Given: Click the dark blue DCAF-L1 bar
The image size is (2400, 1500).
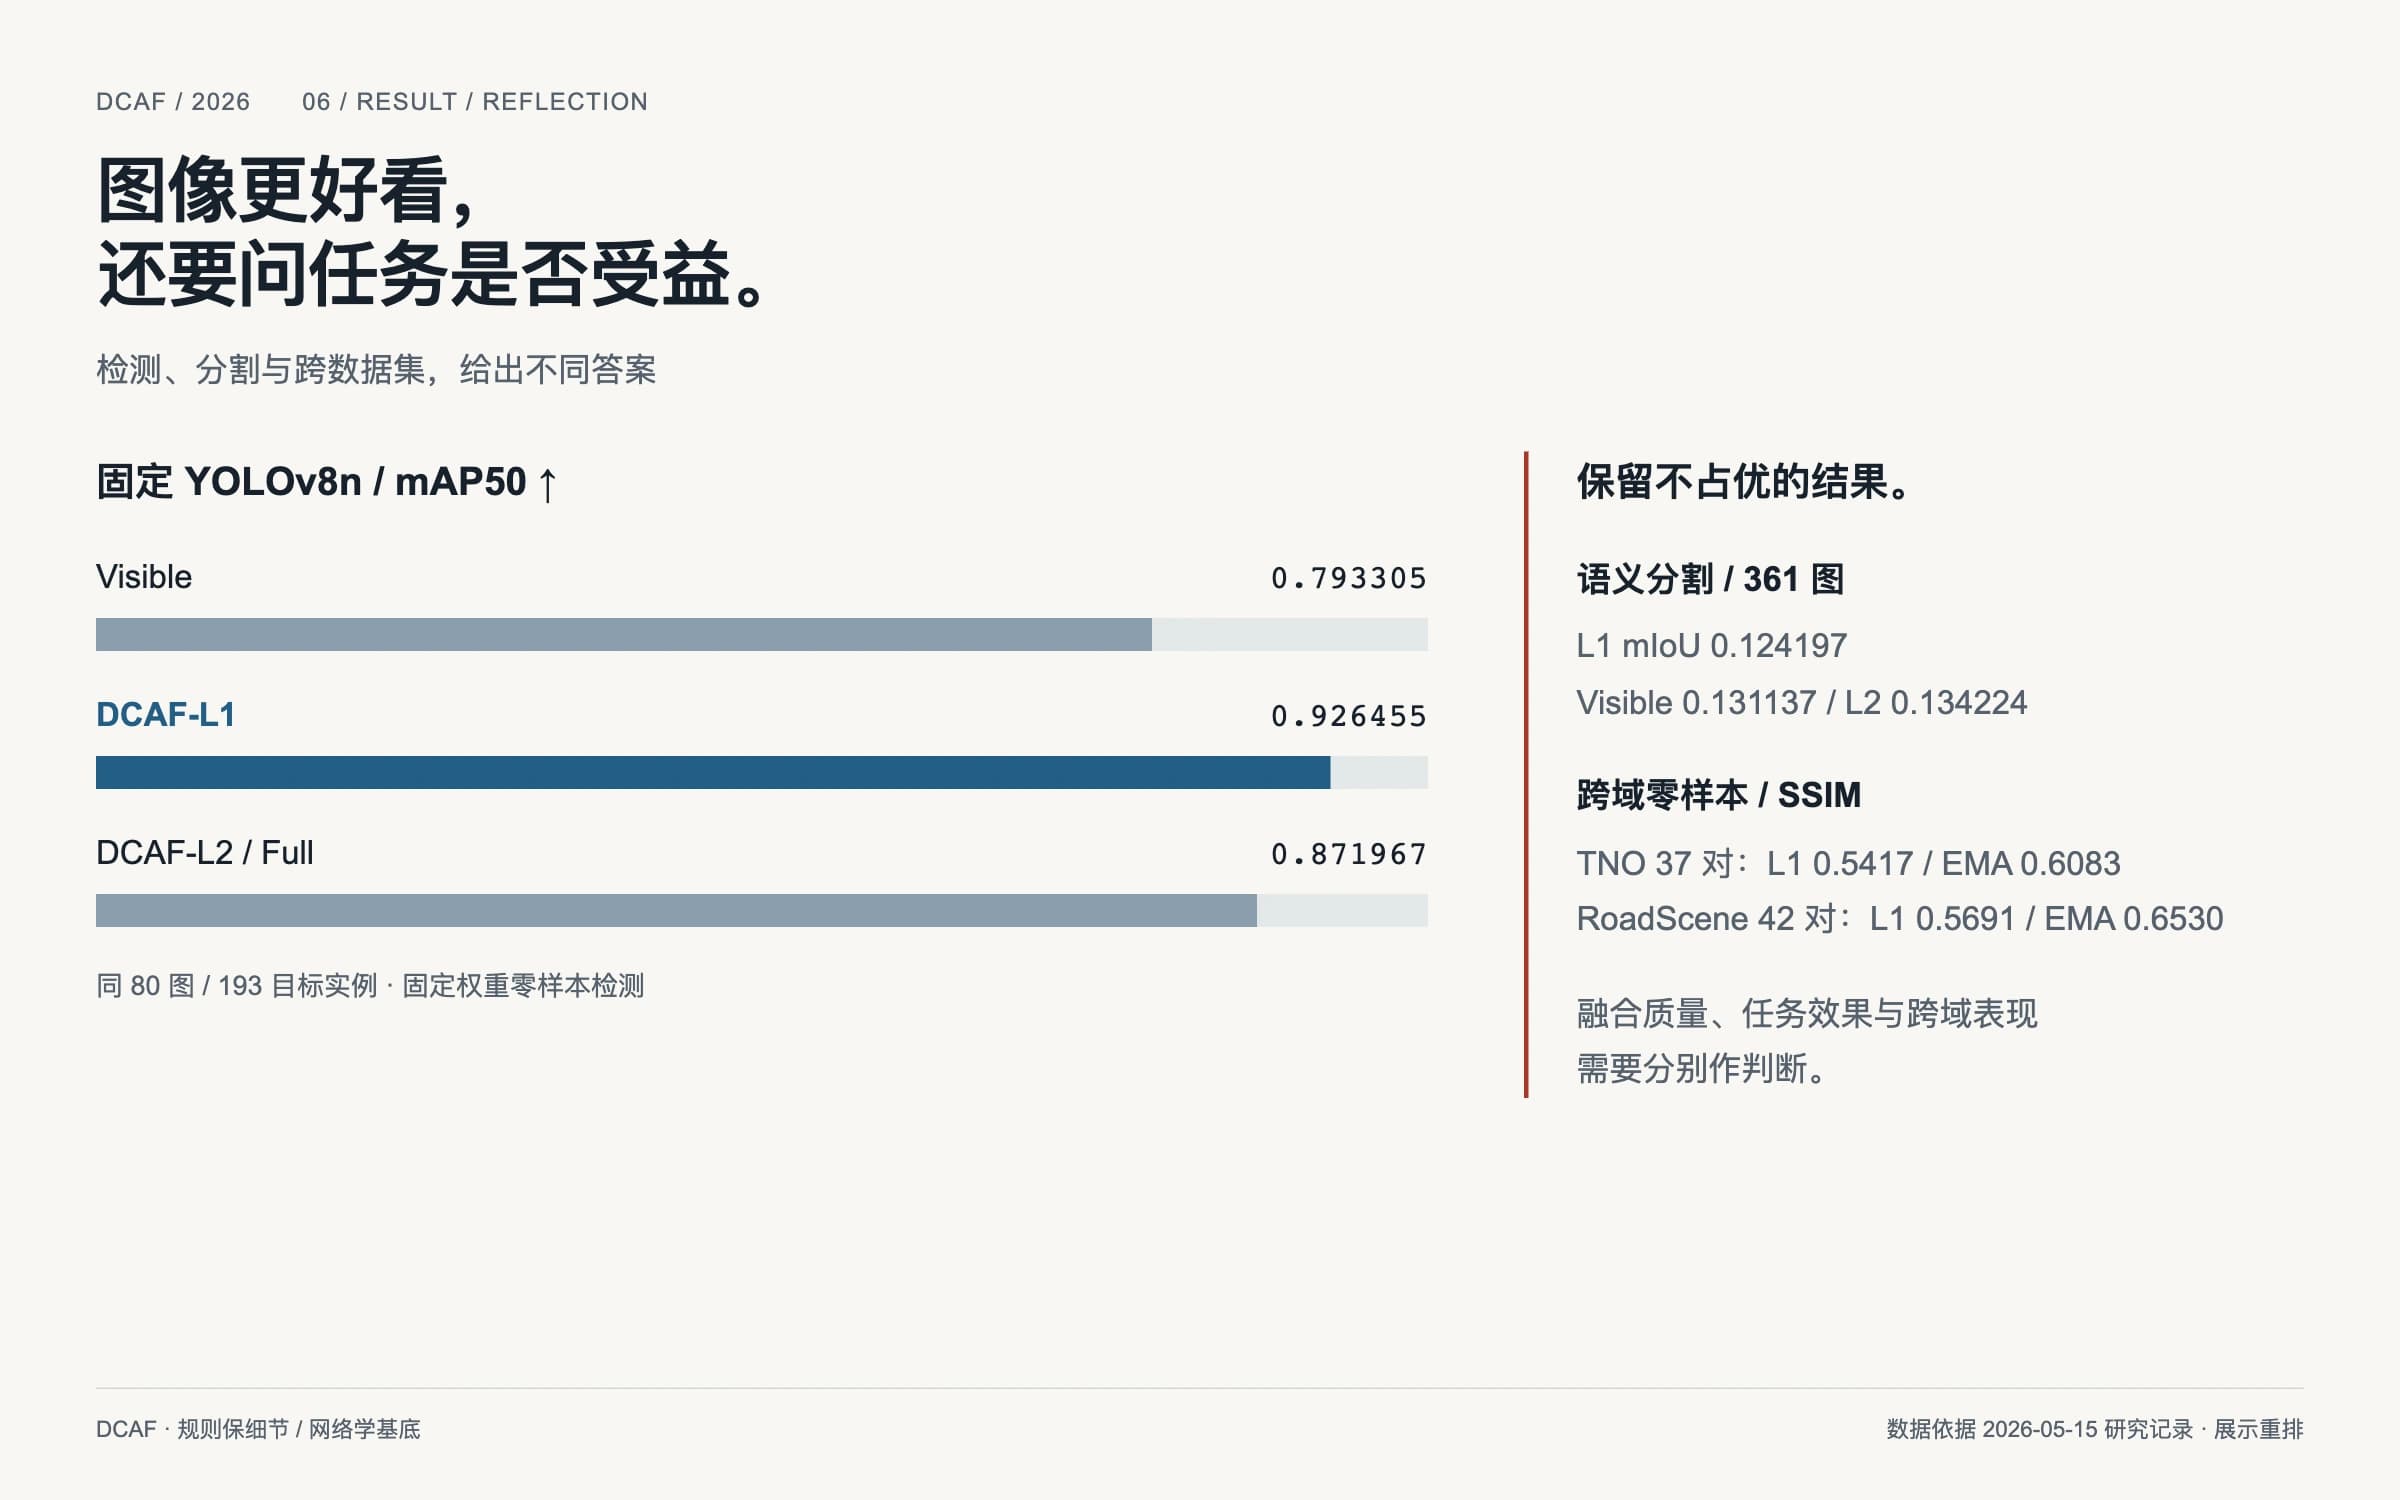Looking at the screenshot, I should [x=713, y=772].
